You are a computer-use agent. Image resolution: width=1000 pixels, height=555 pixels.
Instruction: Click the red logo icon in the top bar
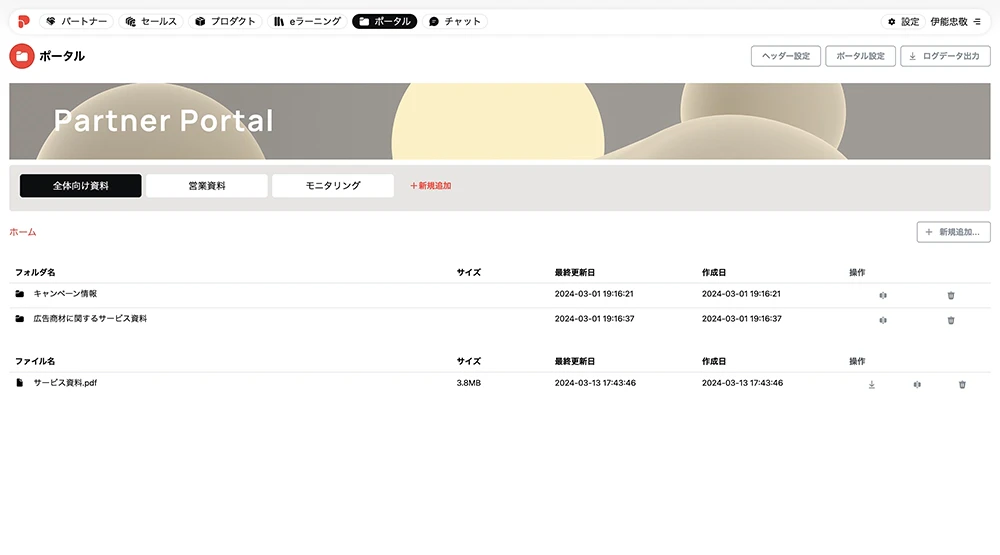(24, 21)
